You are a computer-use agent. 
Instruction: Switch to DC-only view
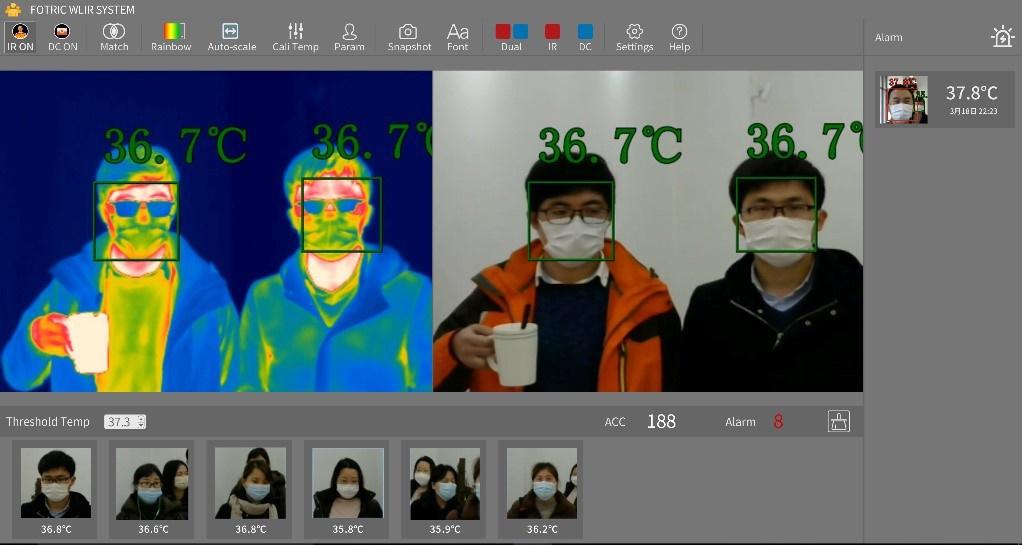[585, 37]
